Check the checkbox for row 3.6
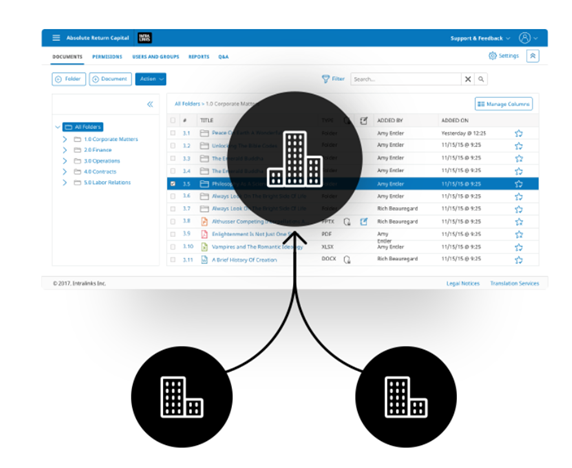Viewport: 572px width, 468px height. click(173, 196)
